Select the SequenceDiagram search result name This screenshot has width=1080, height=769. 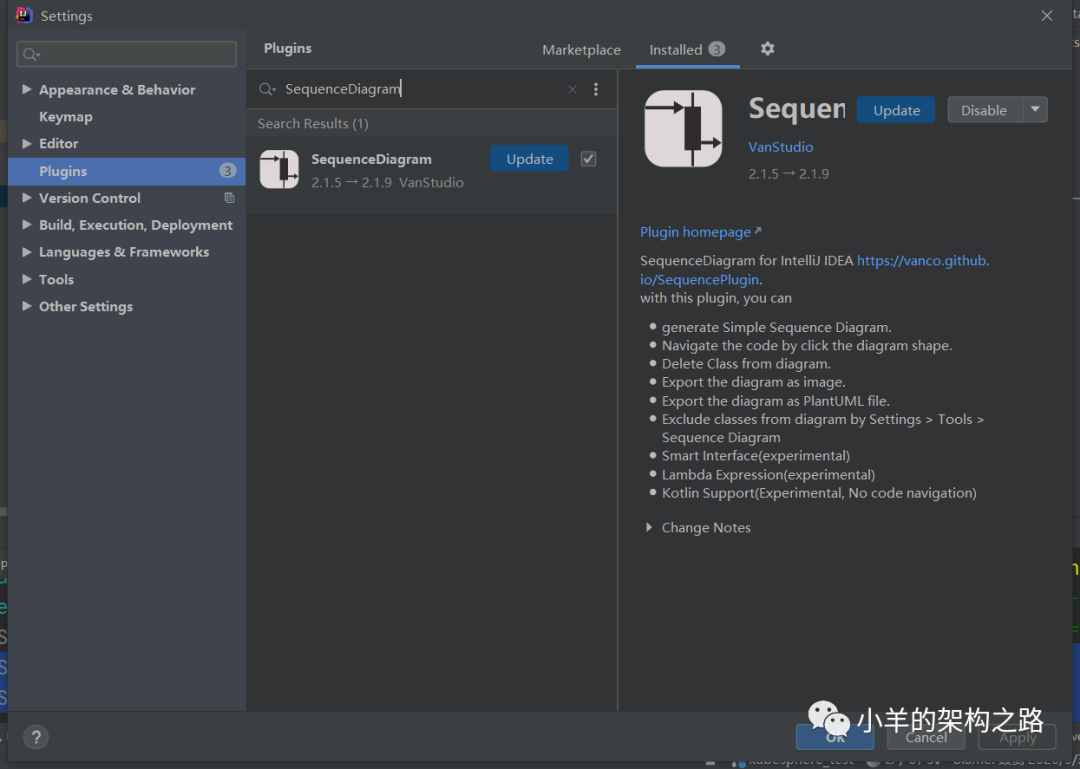pos(371,159)
